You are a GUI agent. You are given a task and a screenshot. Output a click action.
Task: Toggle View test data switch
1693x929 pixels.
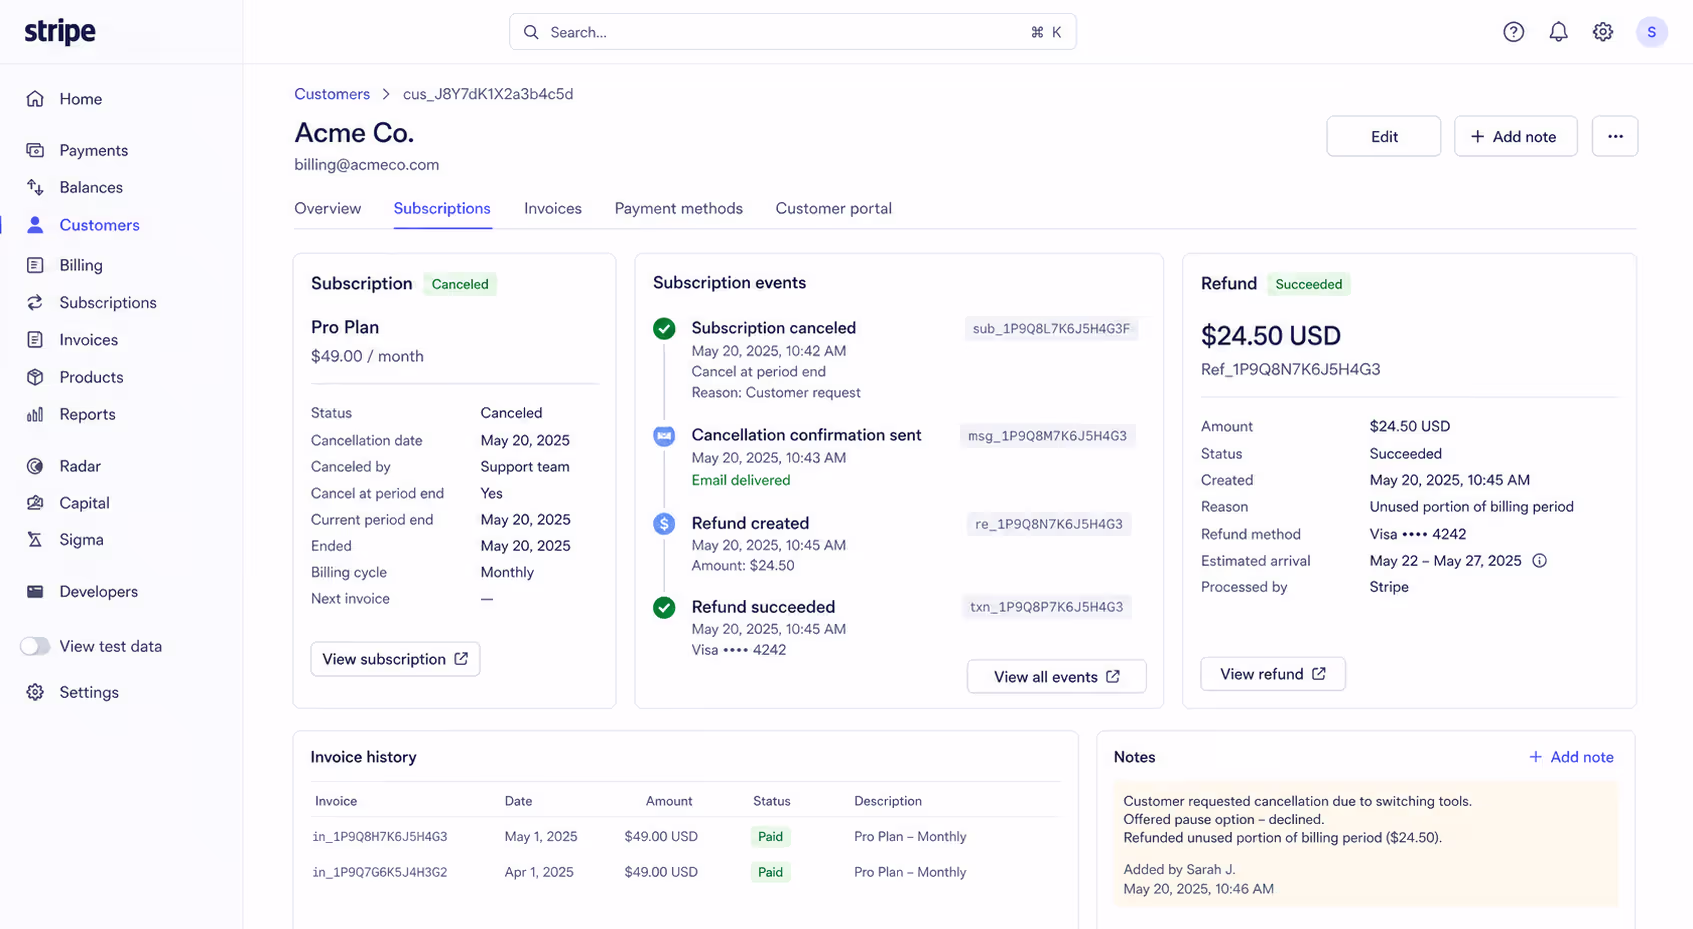coord(35,646)
